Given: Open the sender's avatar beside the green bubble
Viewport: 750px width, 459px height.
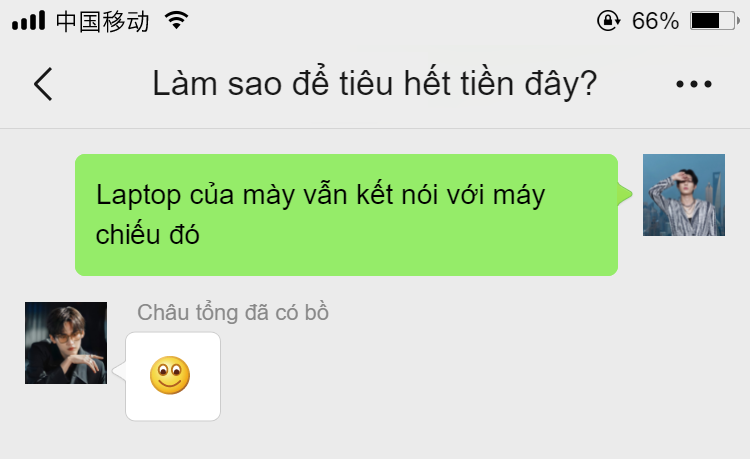Looking at the screenshot, I should (684, 195).
